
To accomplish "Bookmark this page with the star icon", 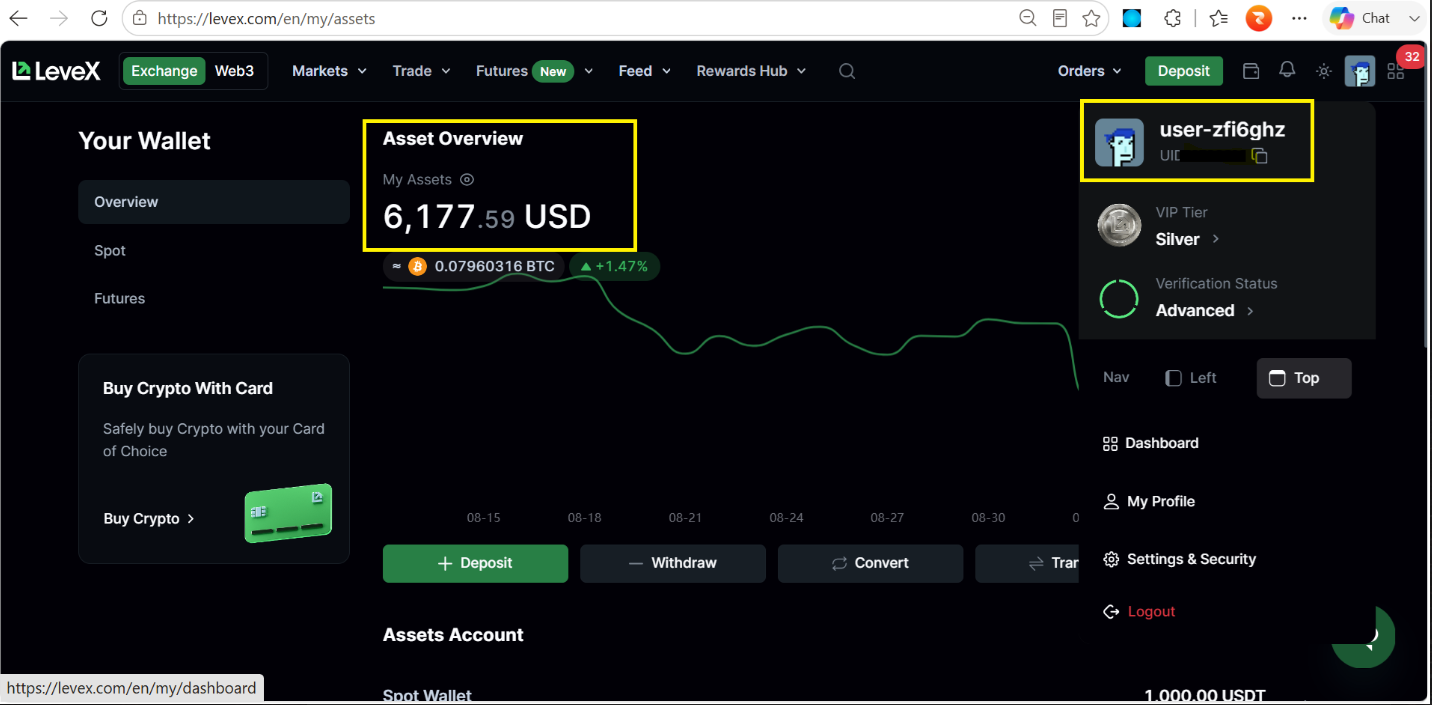I will click(x=1091, y=18).
